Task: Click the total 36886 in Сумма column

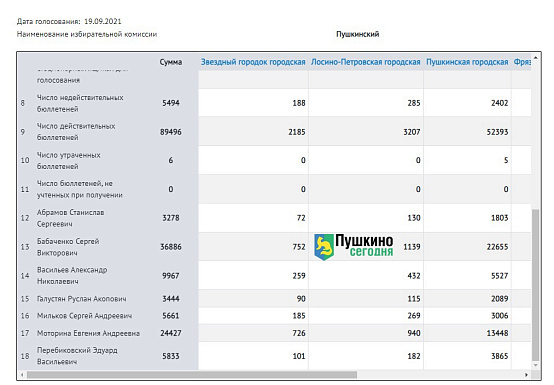Action: (171, 247)
